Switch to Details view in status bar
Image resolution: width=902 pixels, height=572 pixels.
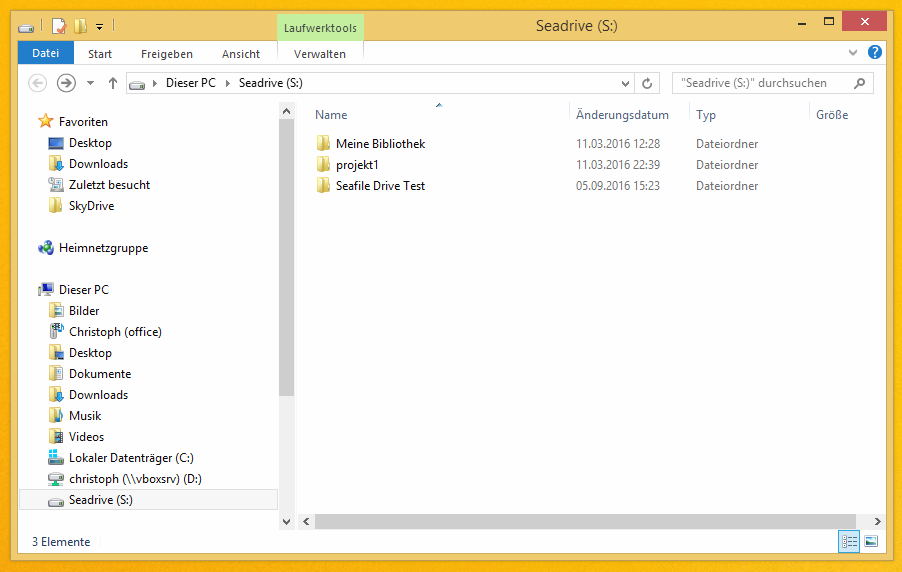pos(849,542)
